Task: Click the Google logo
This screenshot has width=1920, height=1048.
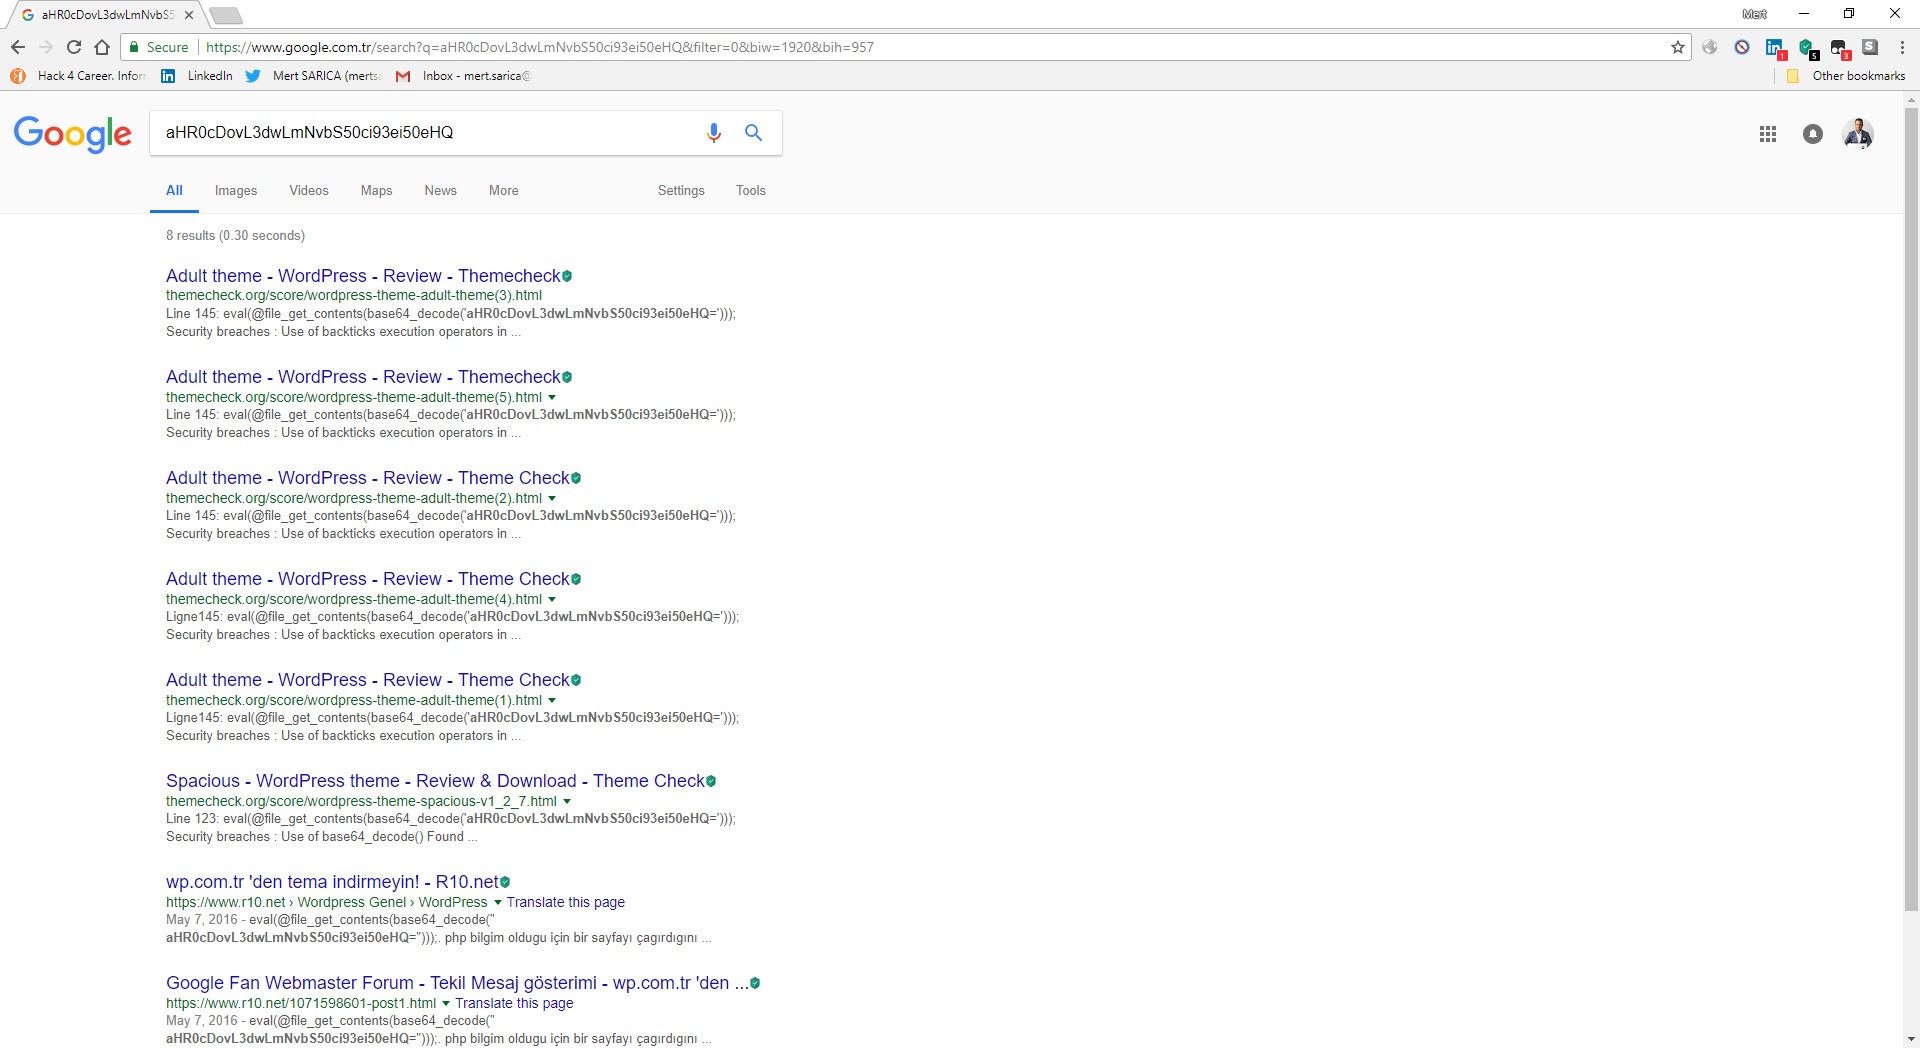Action: click(72, 134)
